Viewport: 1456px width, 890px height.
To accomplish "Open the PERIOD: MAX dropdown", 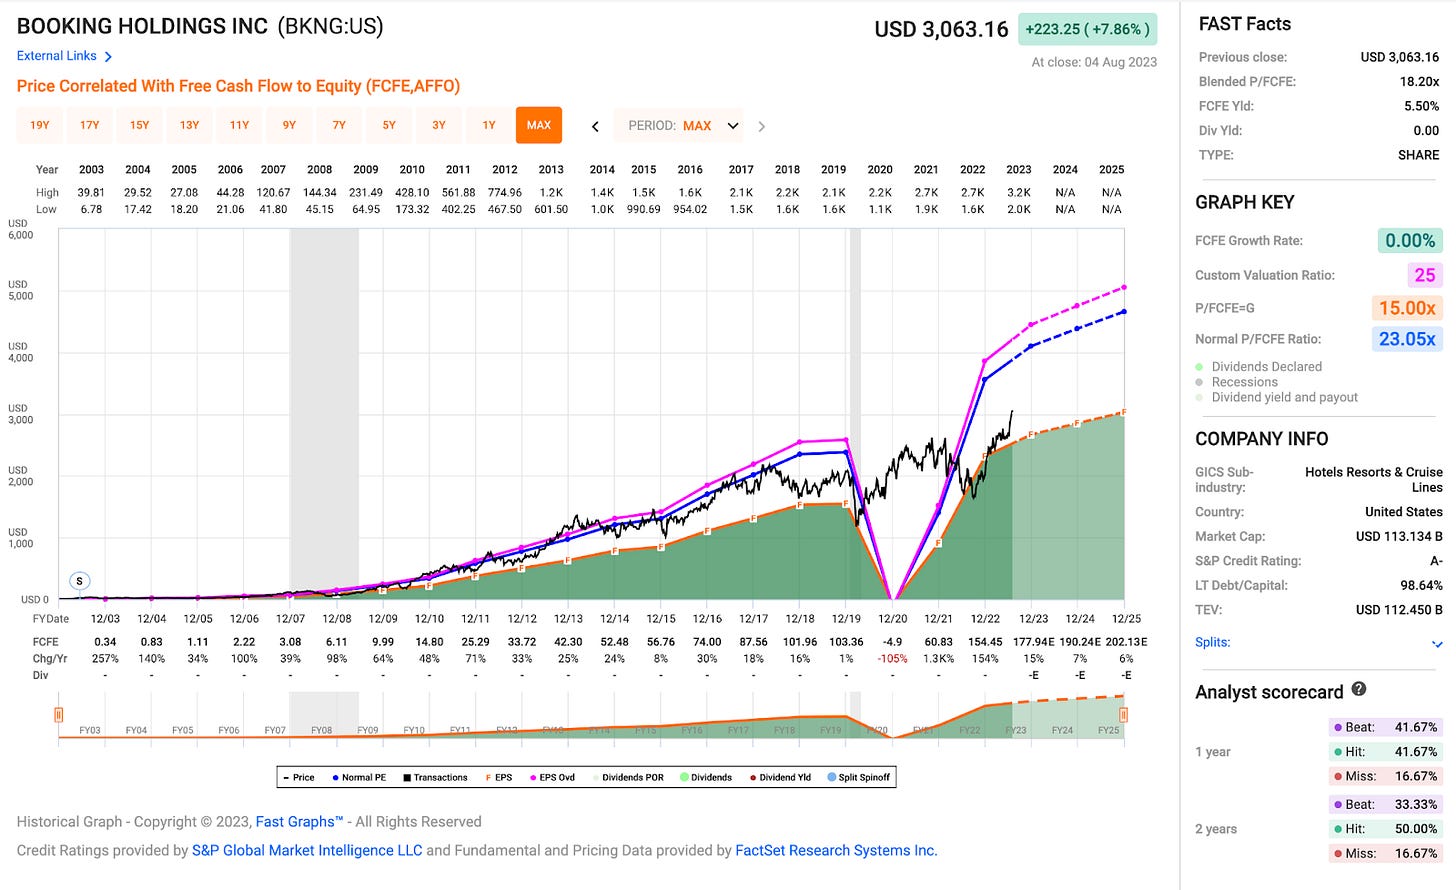I will pos(679,126).
